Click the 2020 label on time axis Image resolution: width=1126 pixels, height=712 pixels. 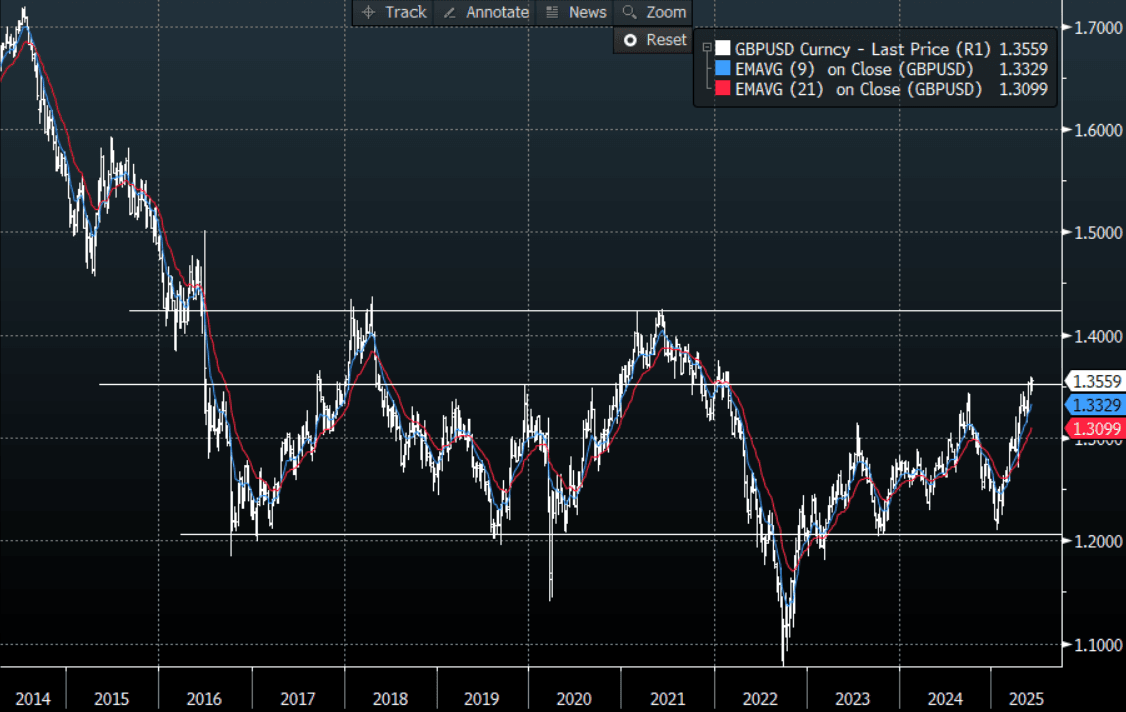[574, 699]
